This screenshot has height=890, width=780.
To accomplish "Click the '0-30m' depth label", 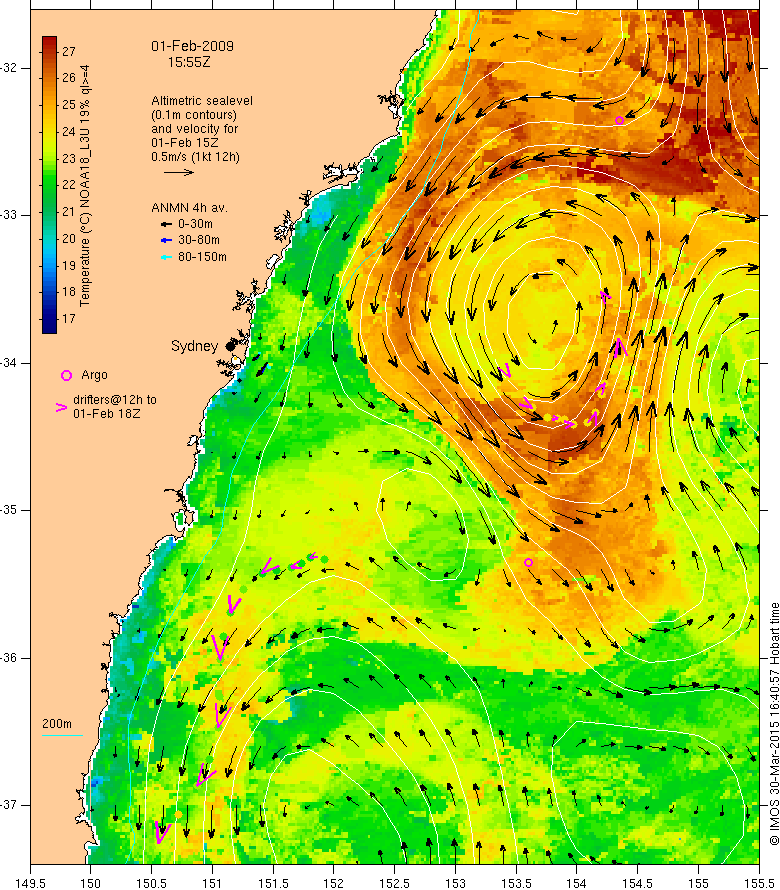I will tap(195, 224).
